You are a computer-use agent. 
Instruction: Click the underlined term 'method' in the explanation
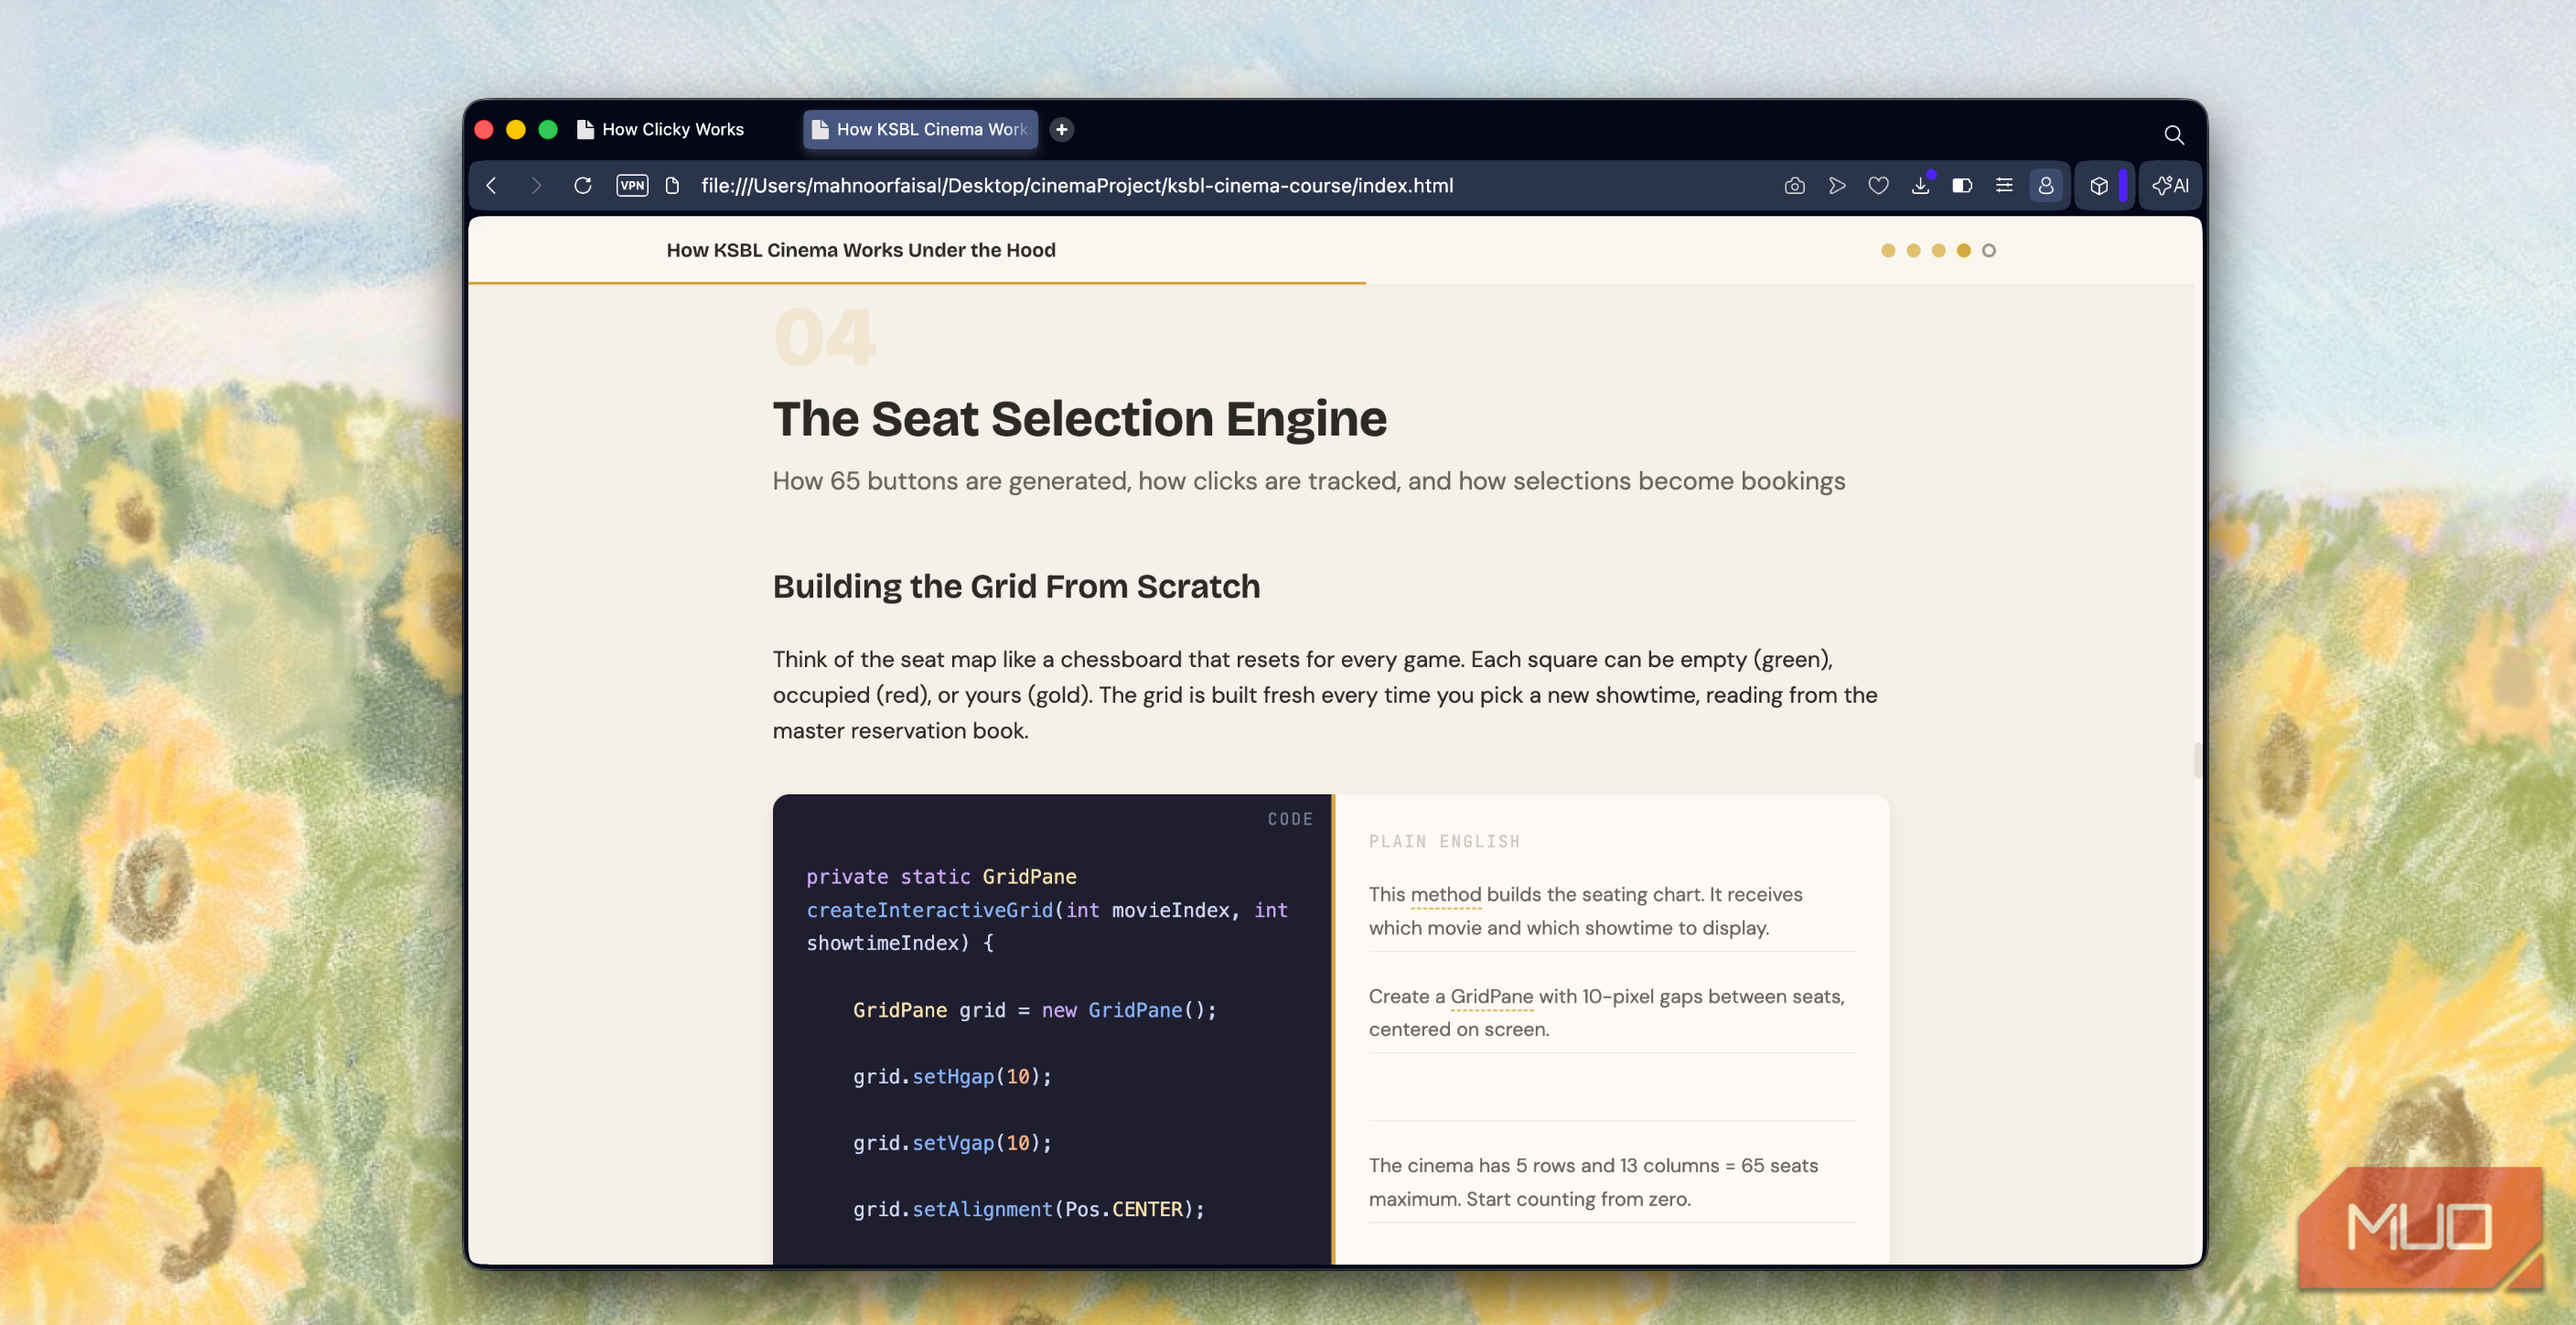[1446, 894]
